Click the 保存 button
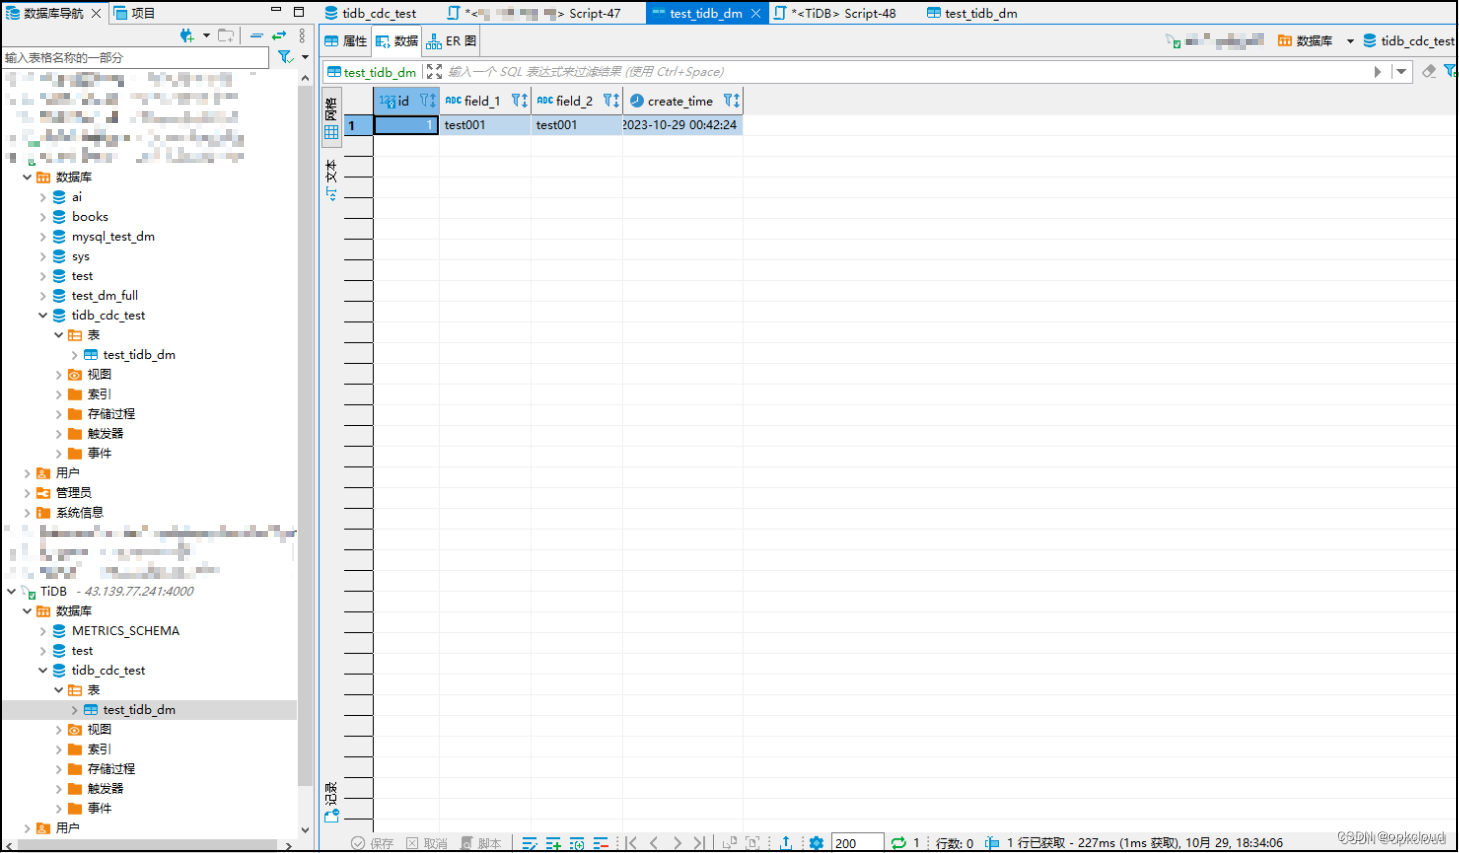This screenshot has height=853, width=1459. point(372,843)
